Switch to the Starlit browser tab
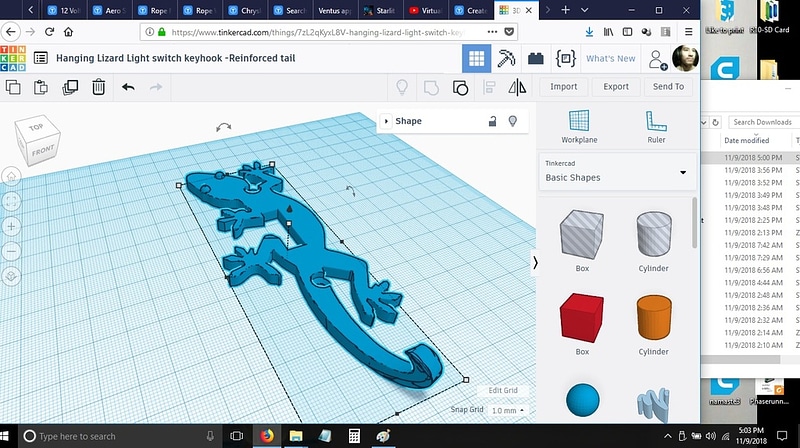Viewport: 800px width, 448px height. 380,10
